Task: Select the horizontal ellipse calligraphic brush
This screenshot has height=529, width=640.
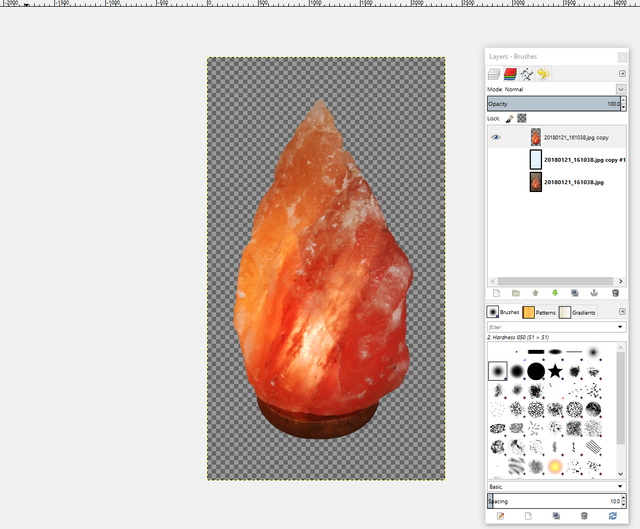Action: click(x=555, y=351)
